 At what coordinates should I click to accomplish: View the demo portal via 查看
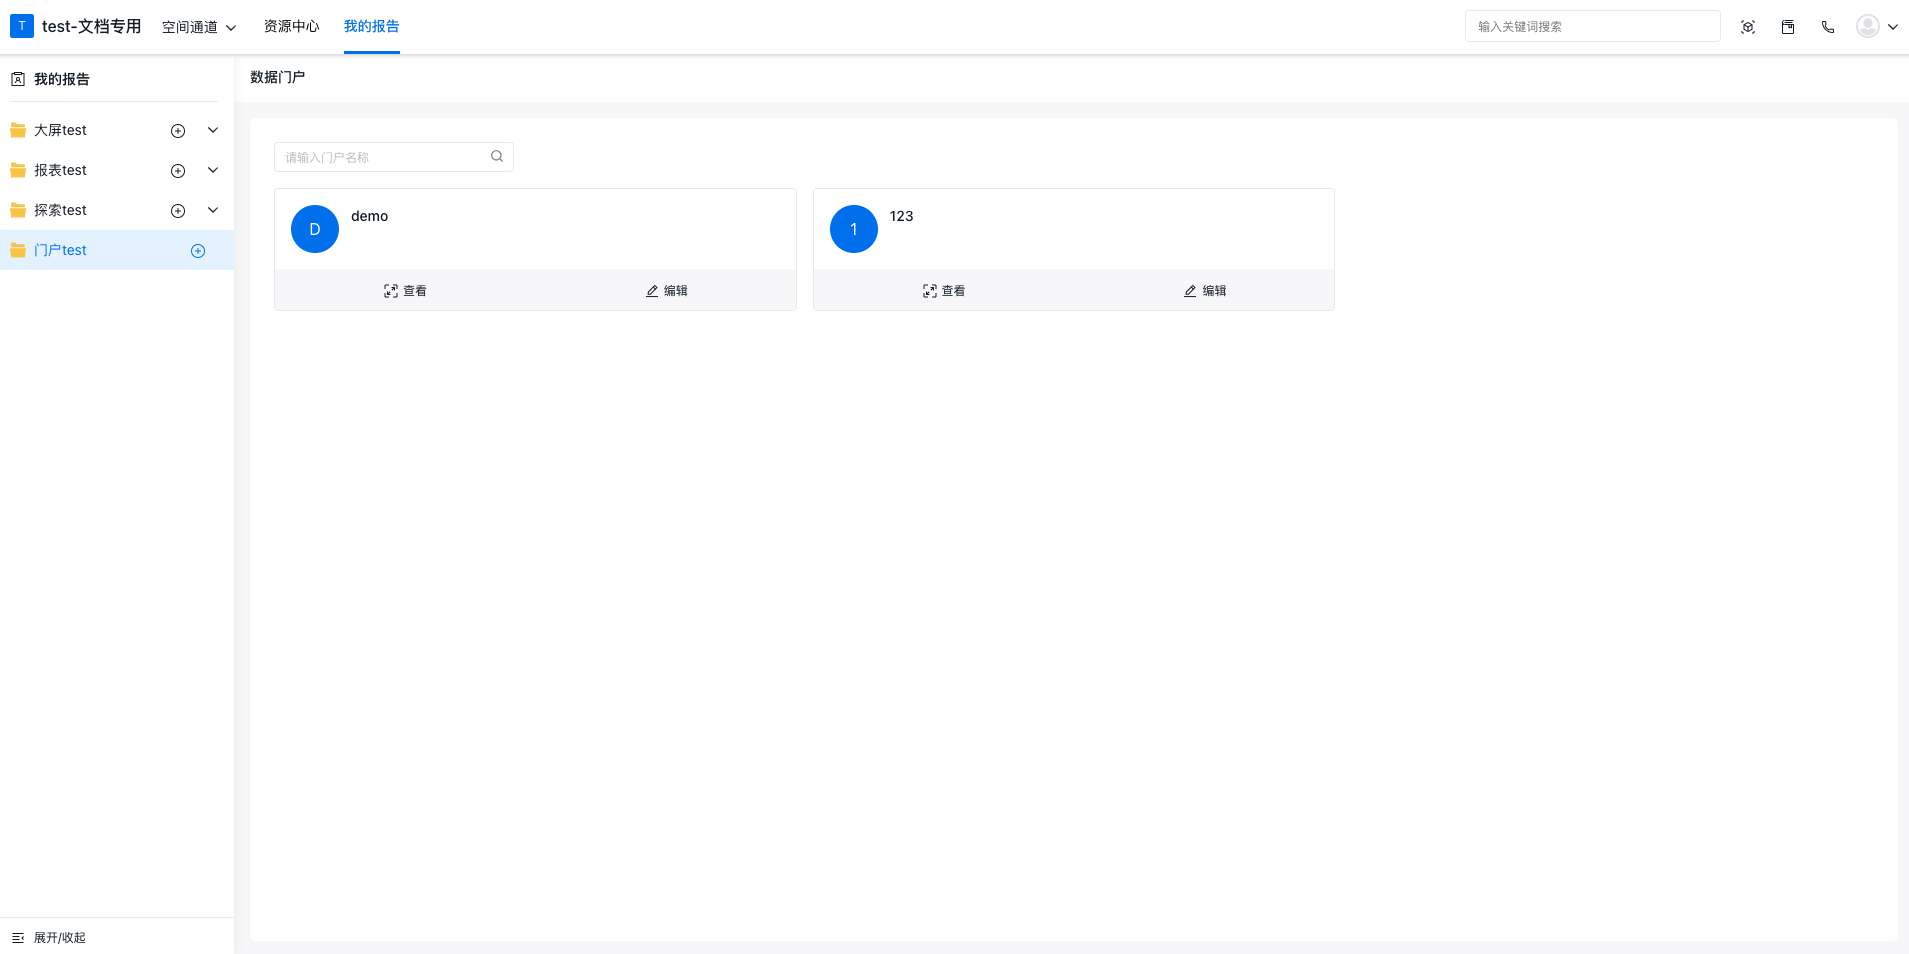click(405, 291)
